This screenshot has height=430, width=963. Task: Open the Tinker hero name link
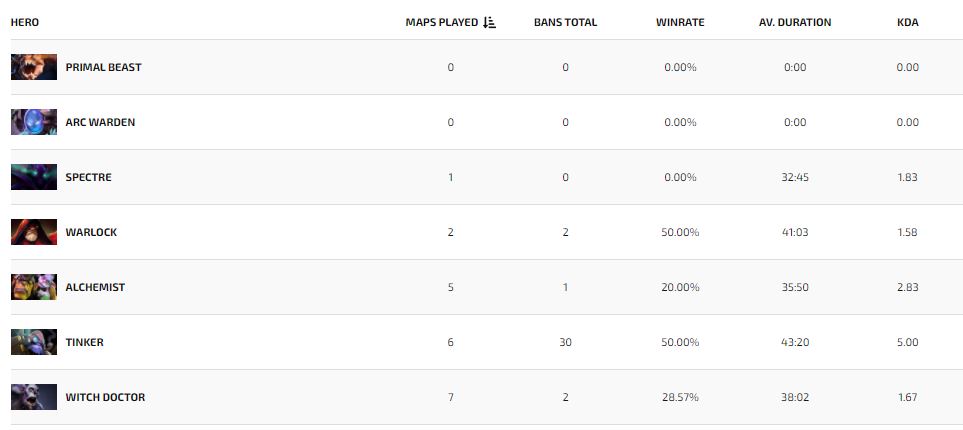(84, 342)
